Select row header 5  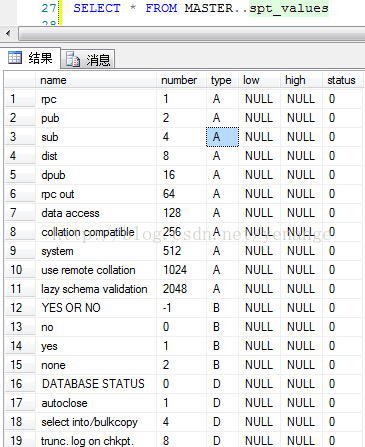[20, 175]
